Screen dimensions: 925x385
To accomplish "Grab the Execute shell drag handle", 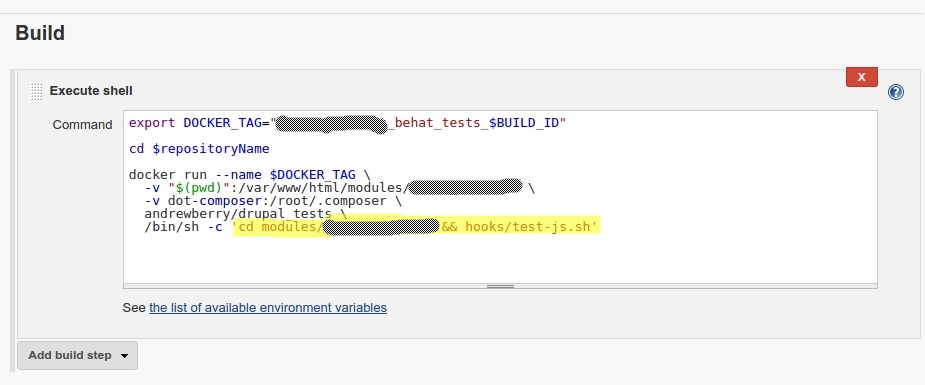I will [37, 91].
